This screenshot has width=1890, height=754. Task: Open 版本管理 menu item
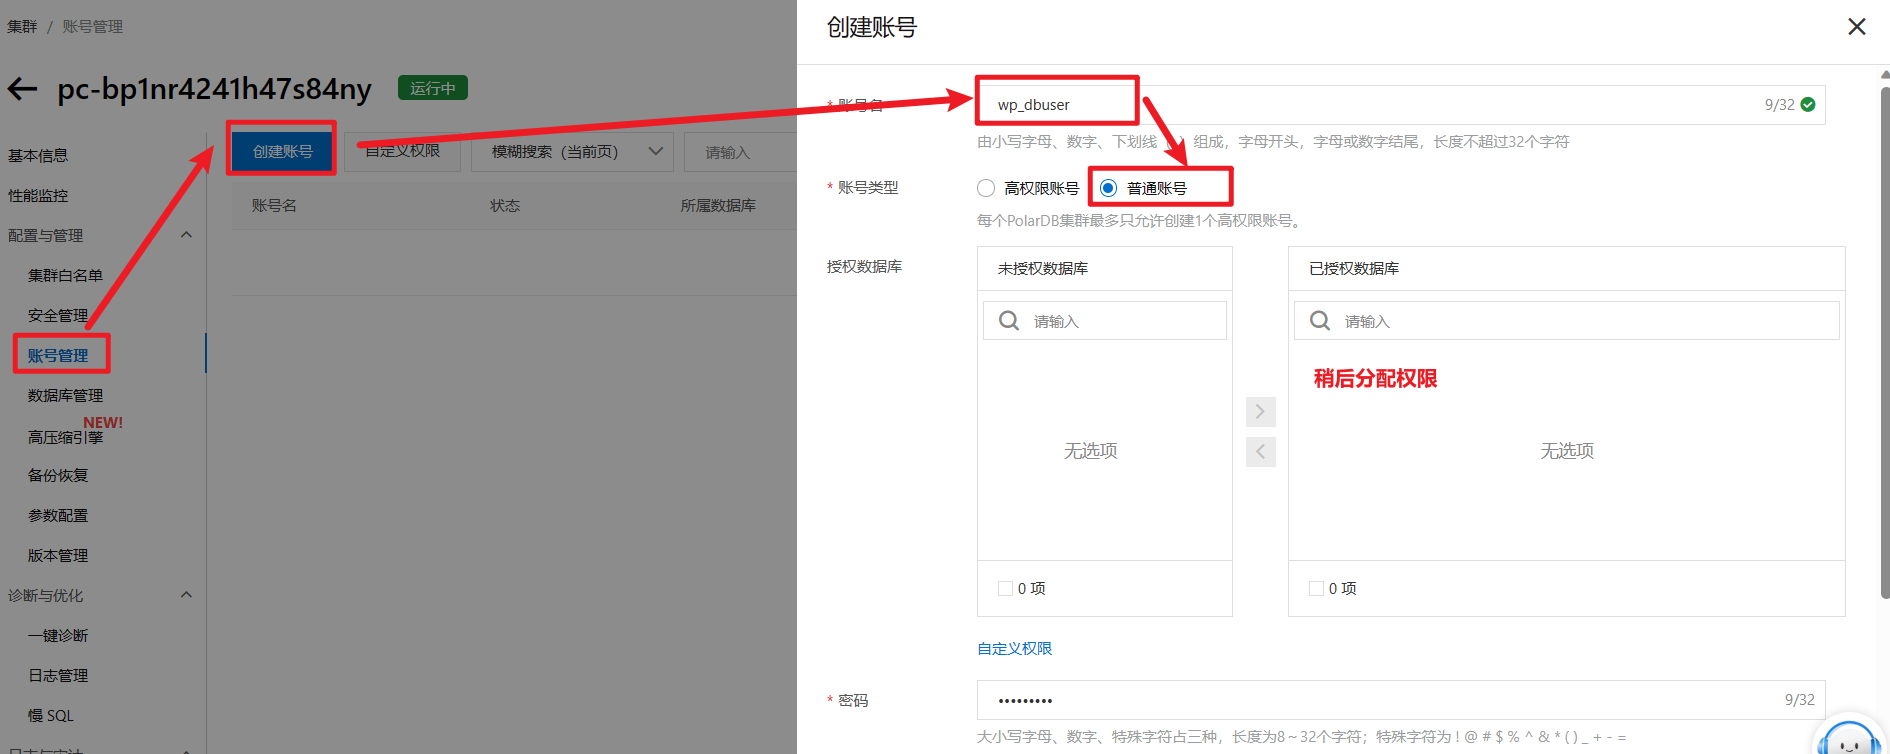point(58,555)
